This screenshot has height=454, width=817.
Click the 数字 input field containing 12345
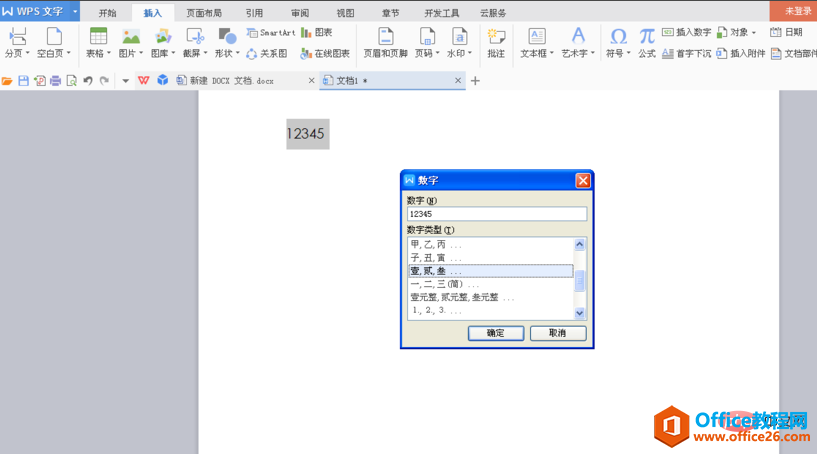(497, 214)
